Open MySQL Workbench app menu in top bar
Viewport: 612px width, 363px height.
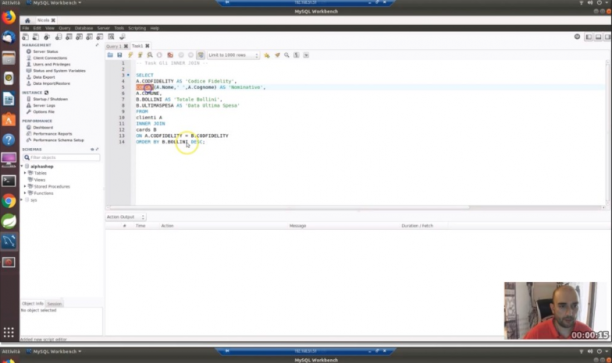(x=54, y=3)
